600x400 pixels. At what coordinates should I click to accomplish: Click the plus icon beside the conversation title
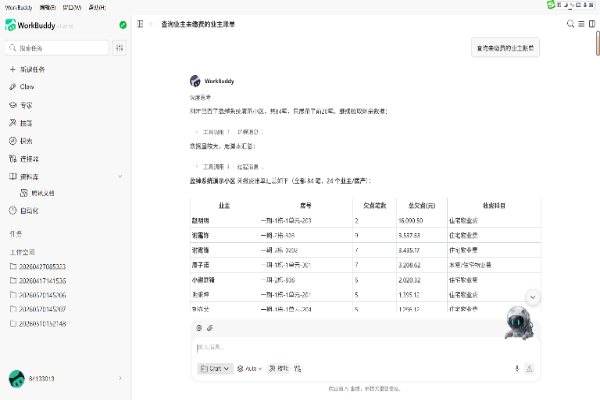tap(151, 24)
